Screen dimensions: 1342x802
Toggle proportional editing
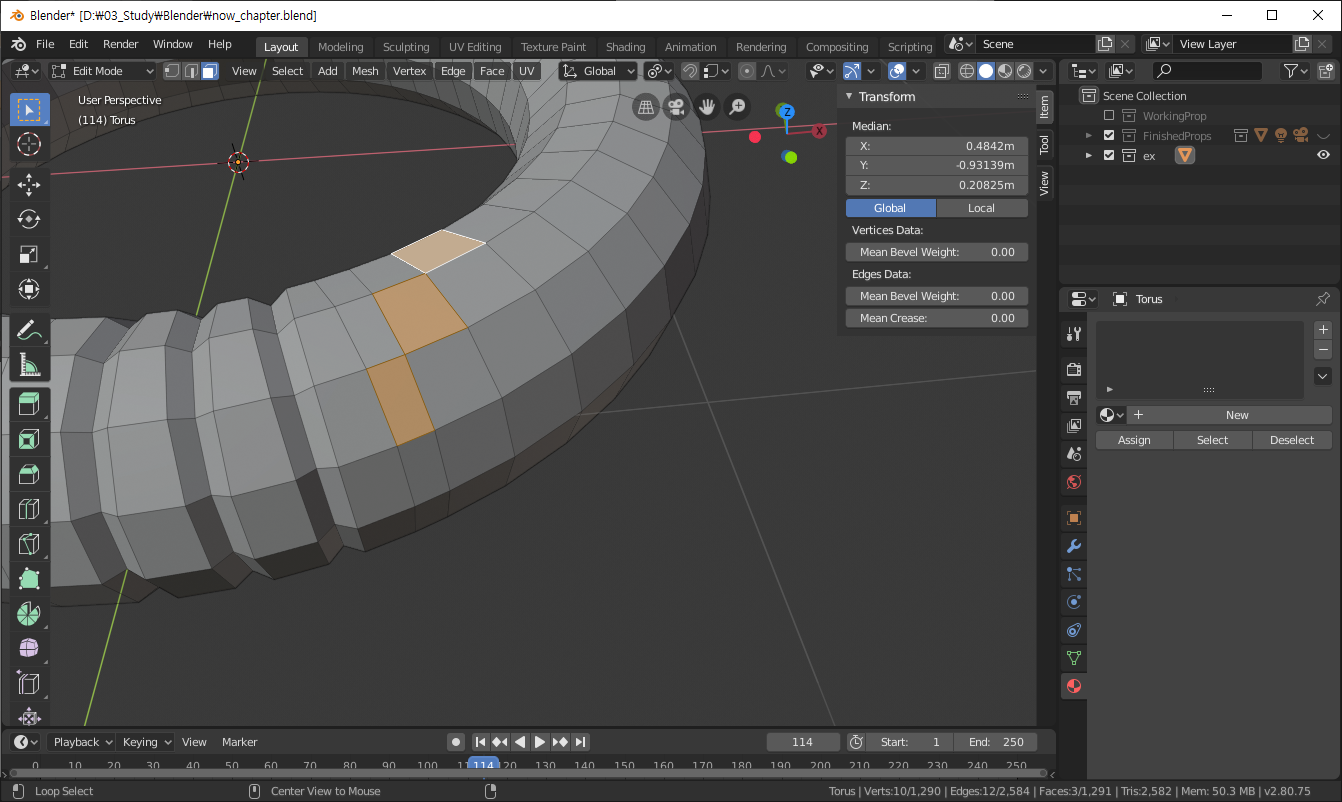click(x=747, y=71)
